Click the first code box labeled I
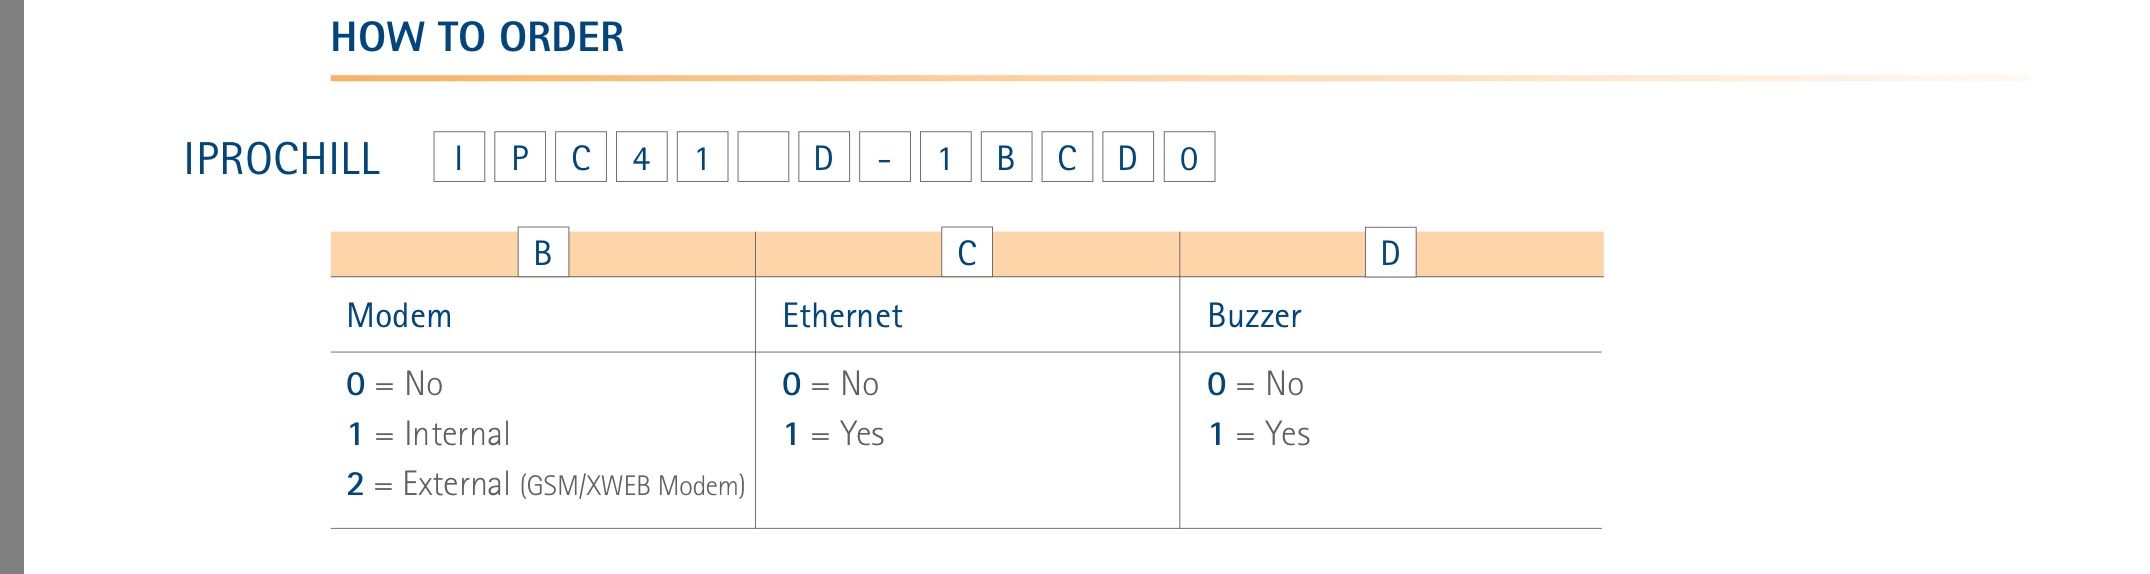Screen dimensions: 2150x574 (459, 157)
